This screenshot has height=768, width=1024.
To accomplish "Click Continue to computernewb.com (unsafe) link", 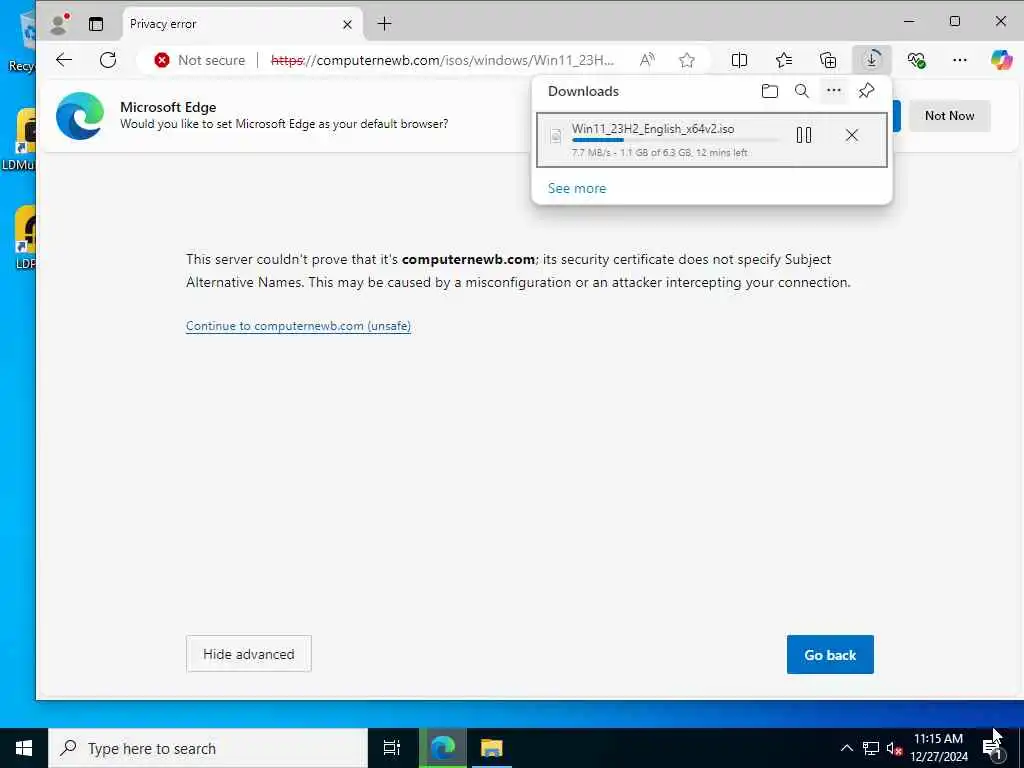I will (x=298, y=326).
